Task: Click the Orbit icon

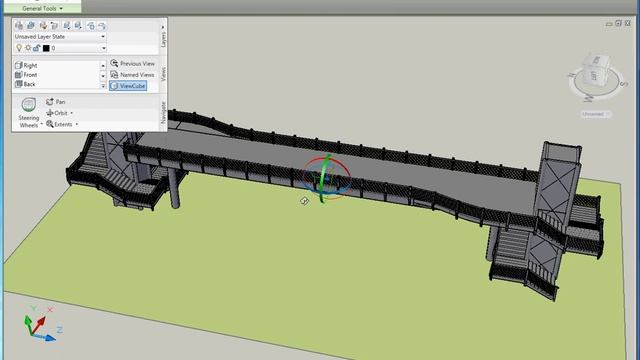Action: point(50,113)
